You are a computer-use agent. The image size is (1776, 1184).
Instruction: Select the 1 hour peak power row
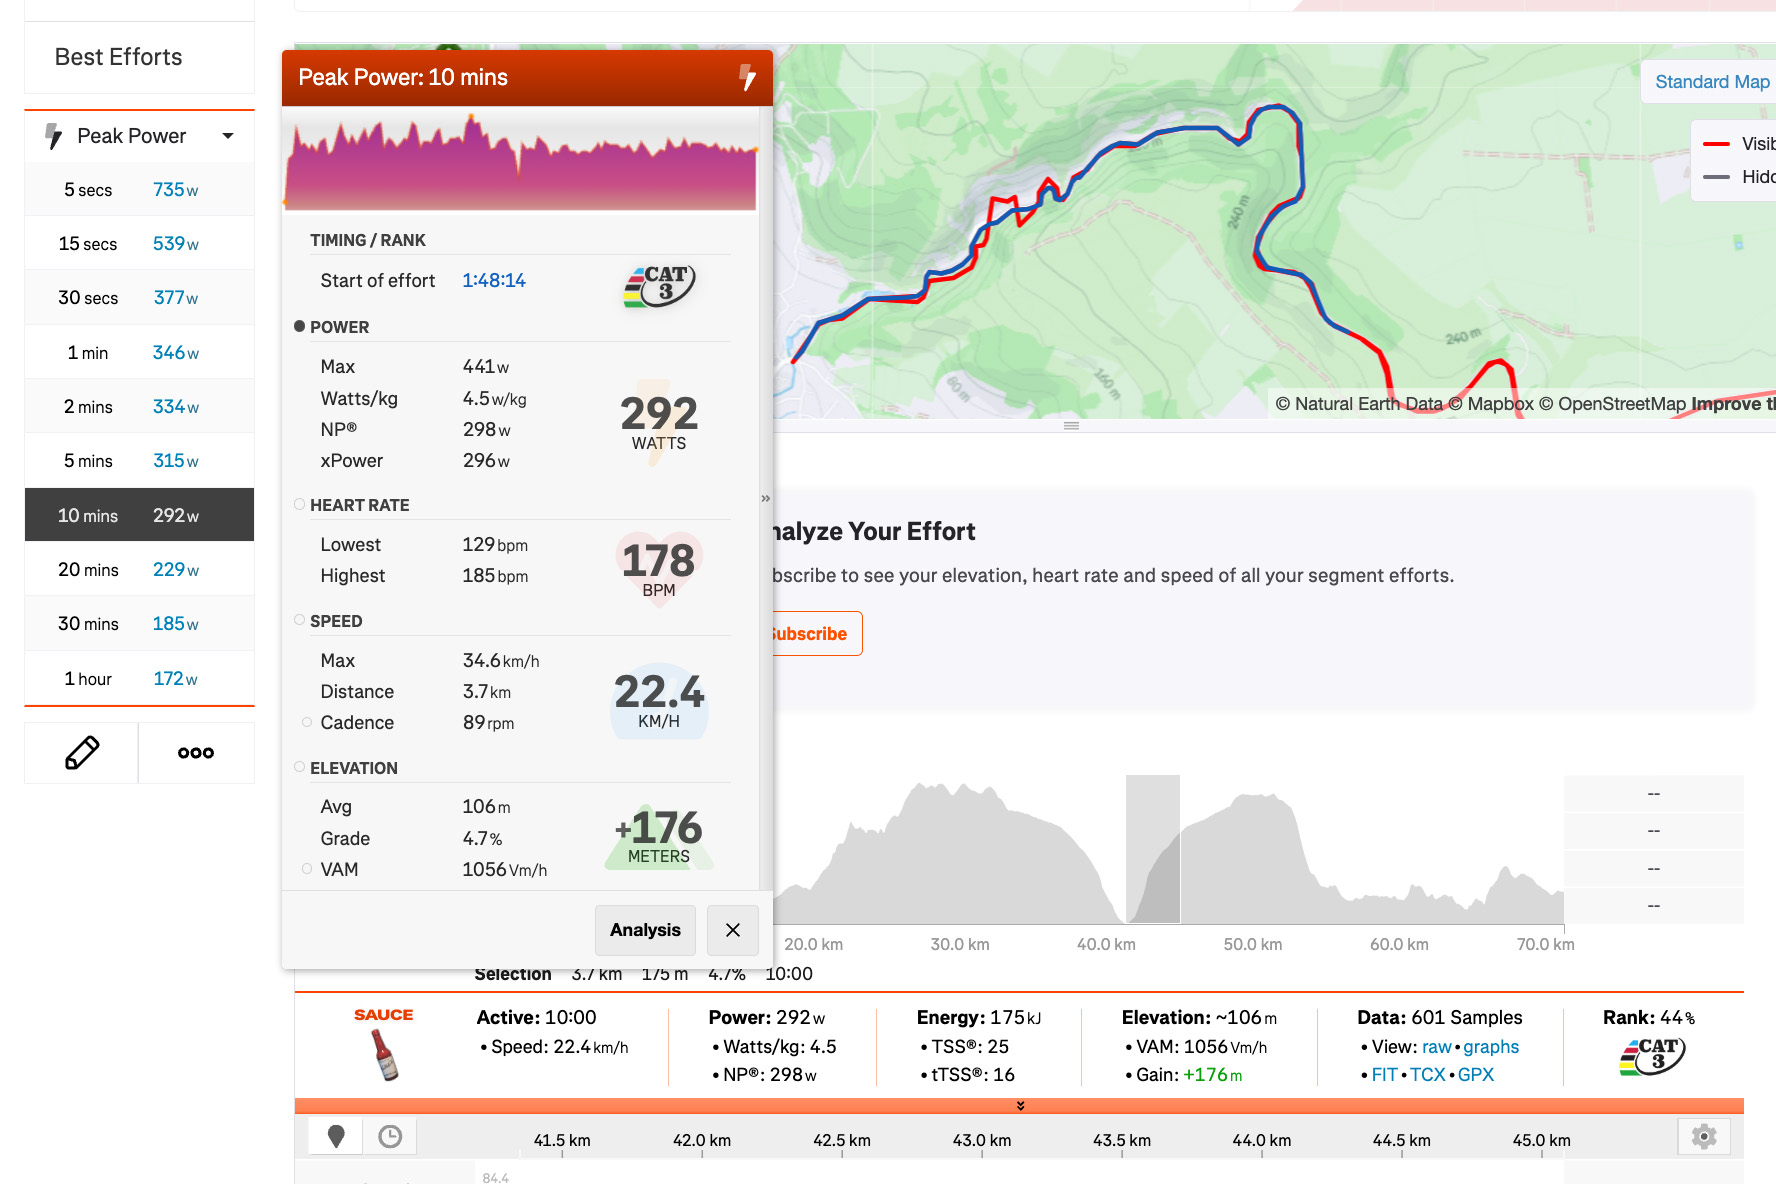(139, 679)
